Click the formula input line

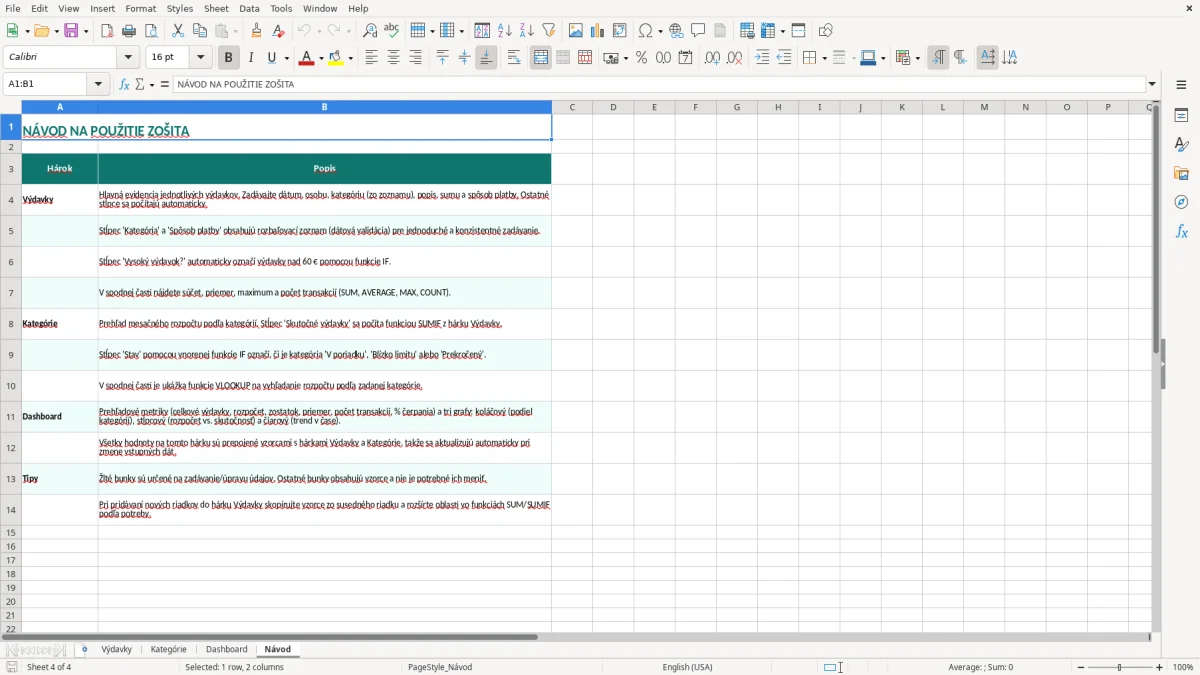658,85
